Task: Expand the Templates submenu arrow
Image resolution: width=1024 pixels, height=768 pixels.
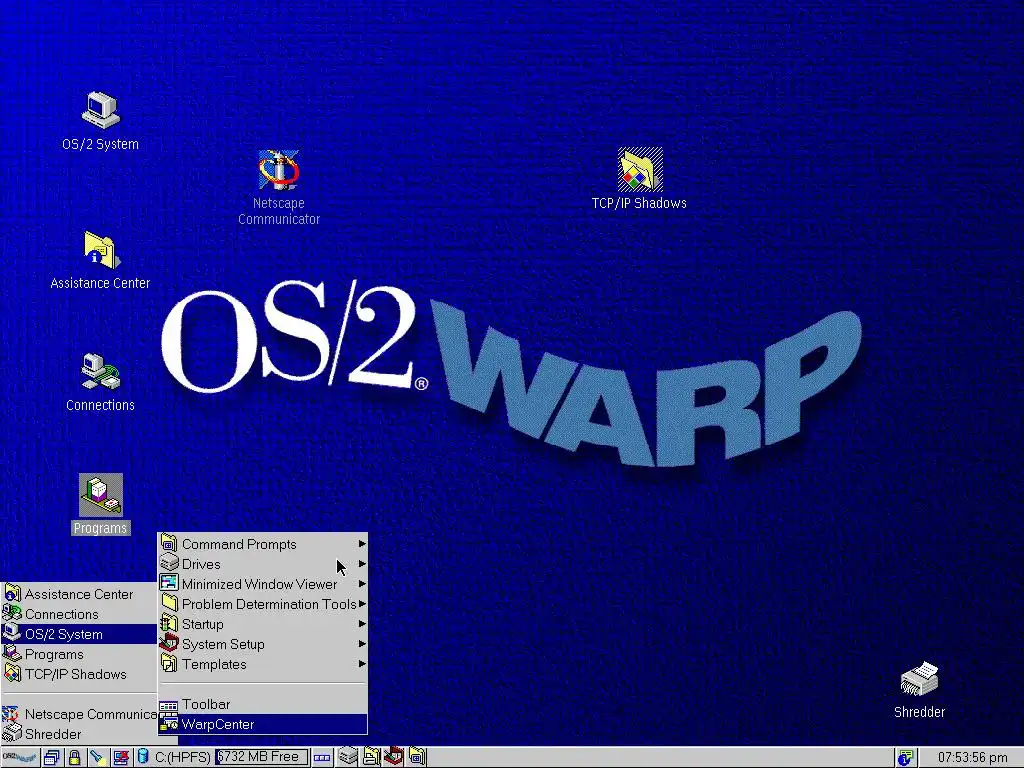Action: [362, 664]
